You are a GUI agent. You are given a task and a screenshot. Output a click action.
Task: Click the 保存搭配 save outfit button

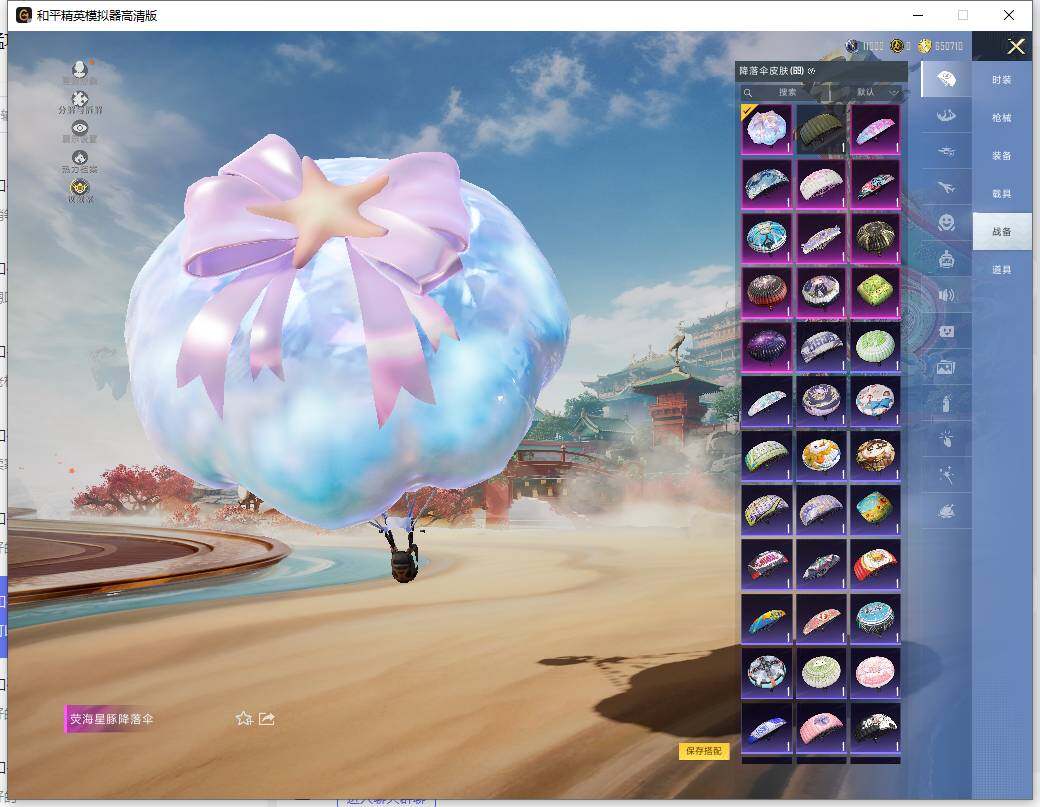[704, 751]
